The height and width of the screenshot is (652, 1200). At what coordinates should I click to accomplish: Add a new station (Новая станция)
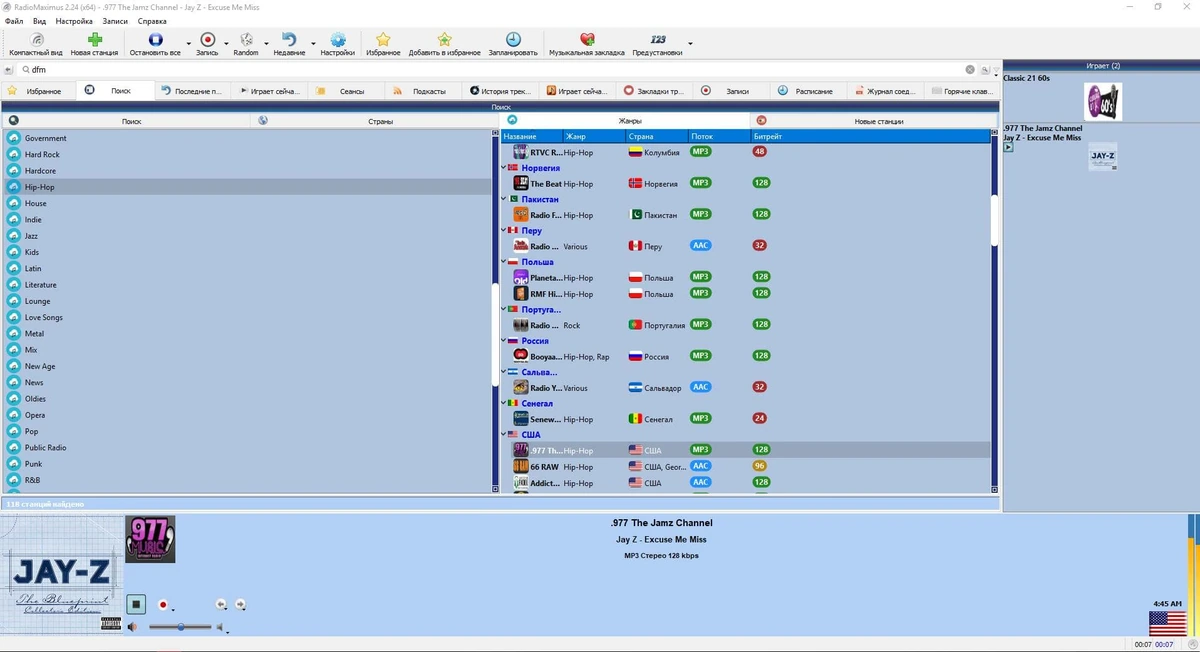[94, 44]
